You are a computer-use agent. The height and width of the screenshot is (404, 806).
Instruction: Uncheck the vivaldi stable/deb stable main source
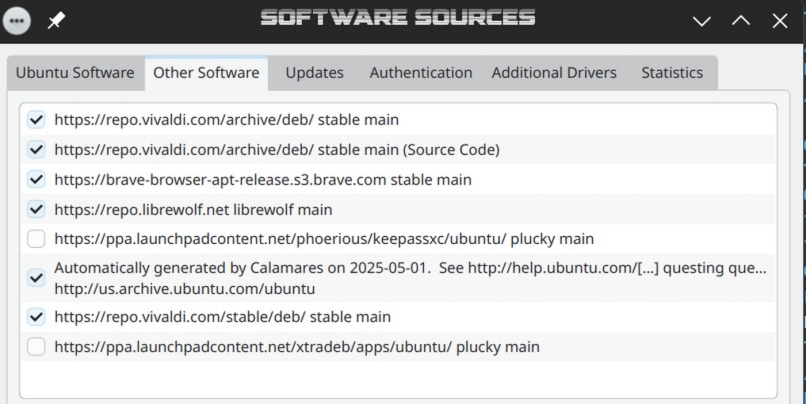36,317
